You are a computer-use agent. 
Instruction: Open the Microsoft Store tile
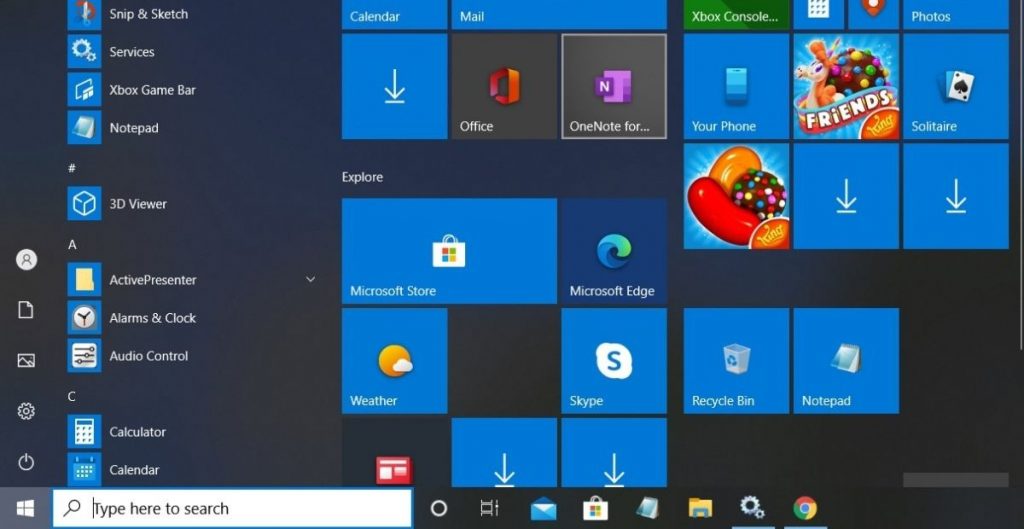449,251
